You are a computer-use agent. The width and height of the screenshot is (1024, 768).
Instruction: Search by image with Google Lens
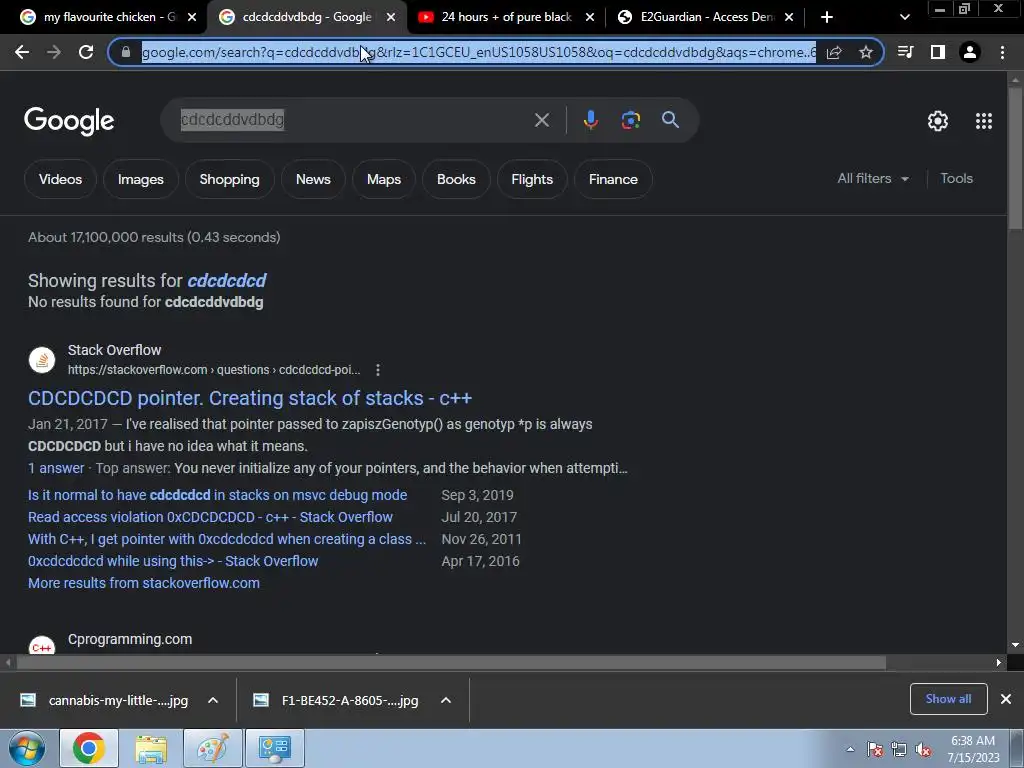click(630, 120)
